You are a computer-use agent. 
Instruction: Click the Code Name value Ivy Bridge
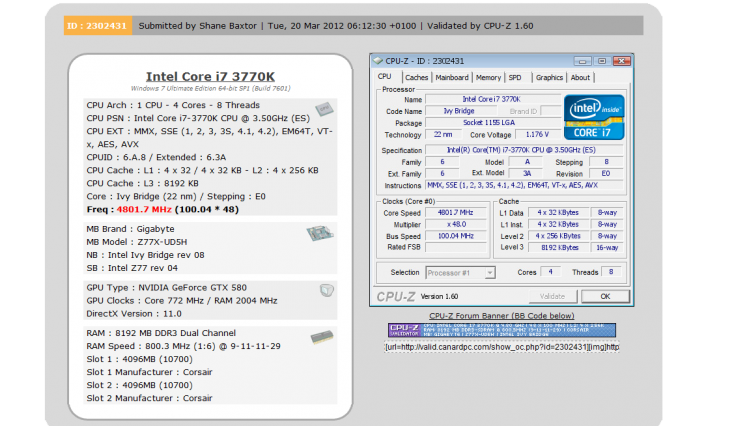click(x=459, y=111)
